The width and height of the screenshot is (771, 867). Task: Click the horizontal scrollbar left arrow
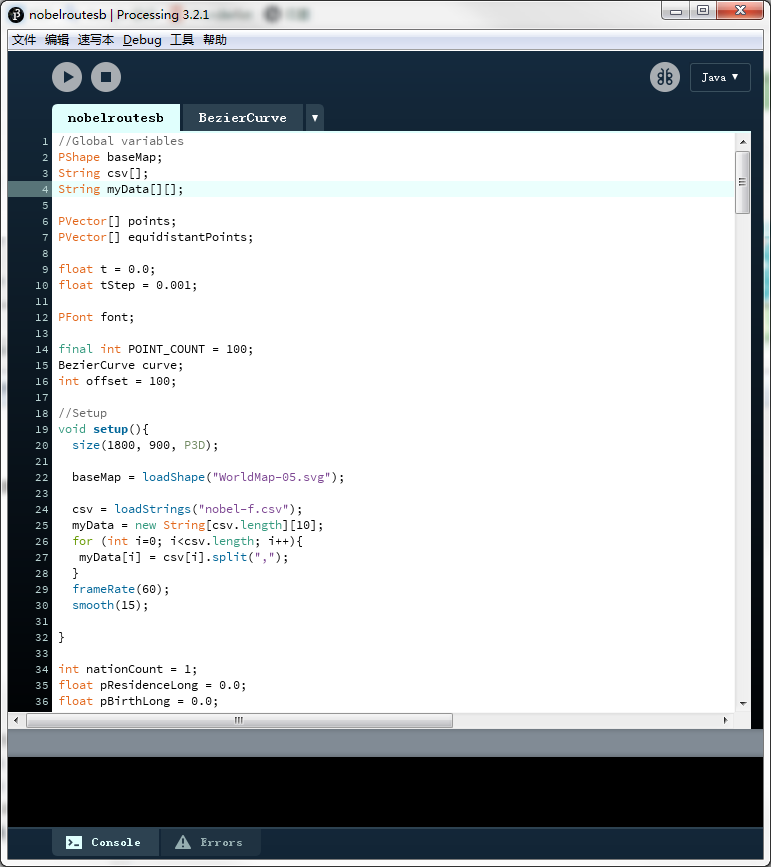click(16, 720)
